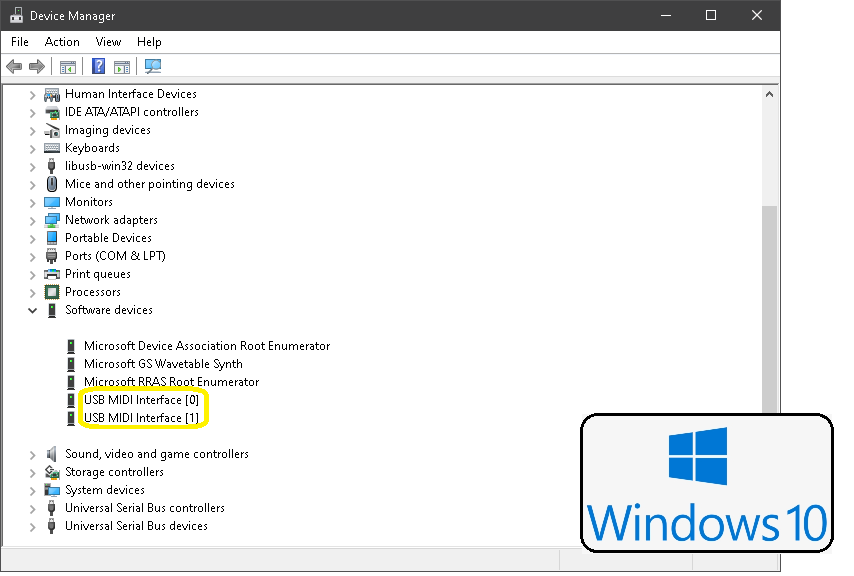Click the scan for hardware changes icon
The image size is (854, 576).
tap(153, 67)
